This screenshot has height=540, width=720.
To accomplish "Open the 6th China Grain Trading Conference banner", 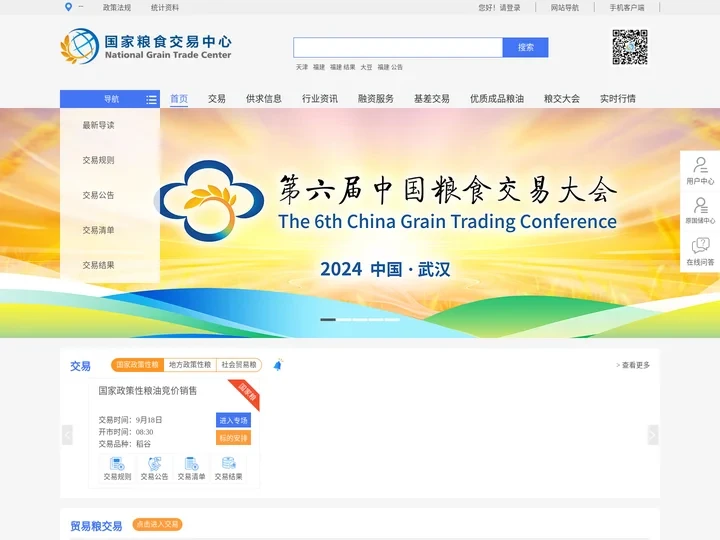I will pos(360,223).
